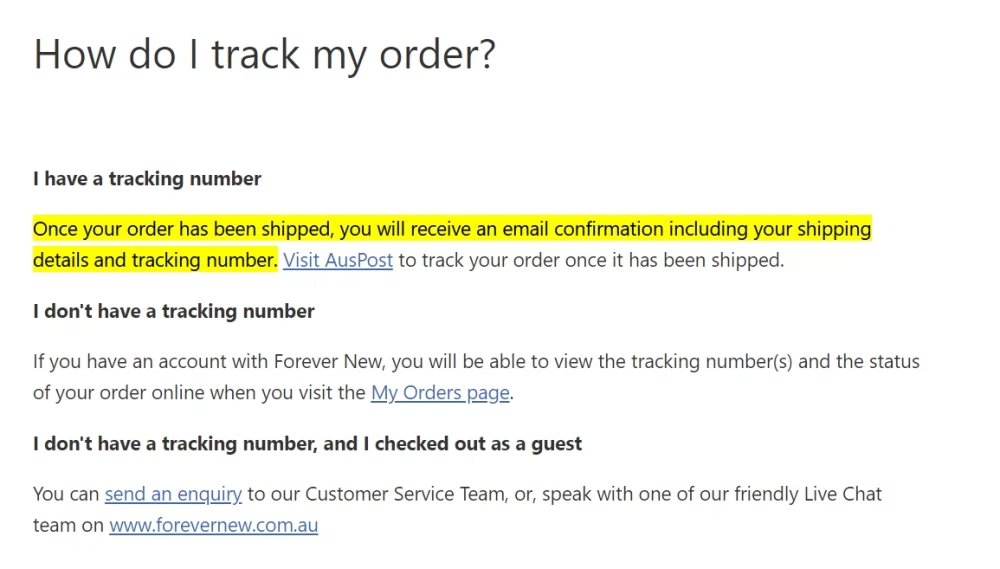The image size is (1000, 569).
Task: Click the 'How do I track my order?' title
Action: tap(265, 54)
